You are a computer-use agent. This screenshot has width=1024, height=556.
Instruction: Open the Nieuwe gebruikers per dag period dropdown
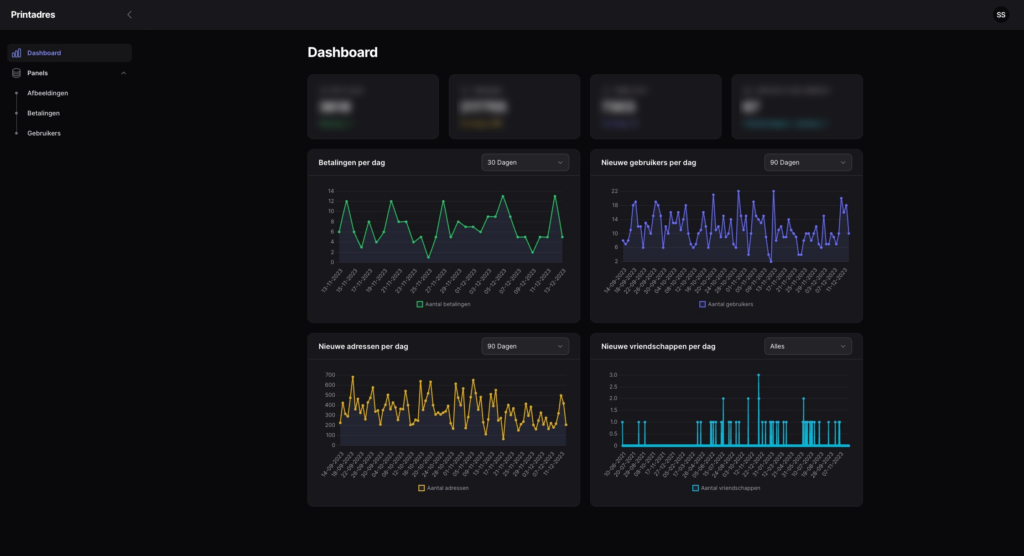807,162
